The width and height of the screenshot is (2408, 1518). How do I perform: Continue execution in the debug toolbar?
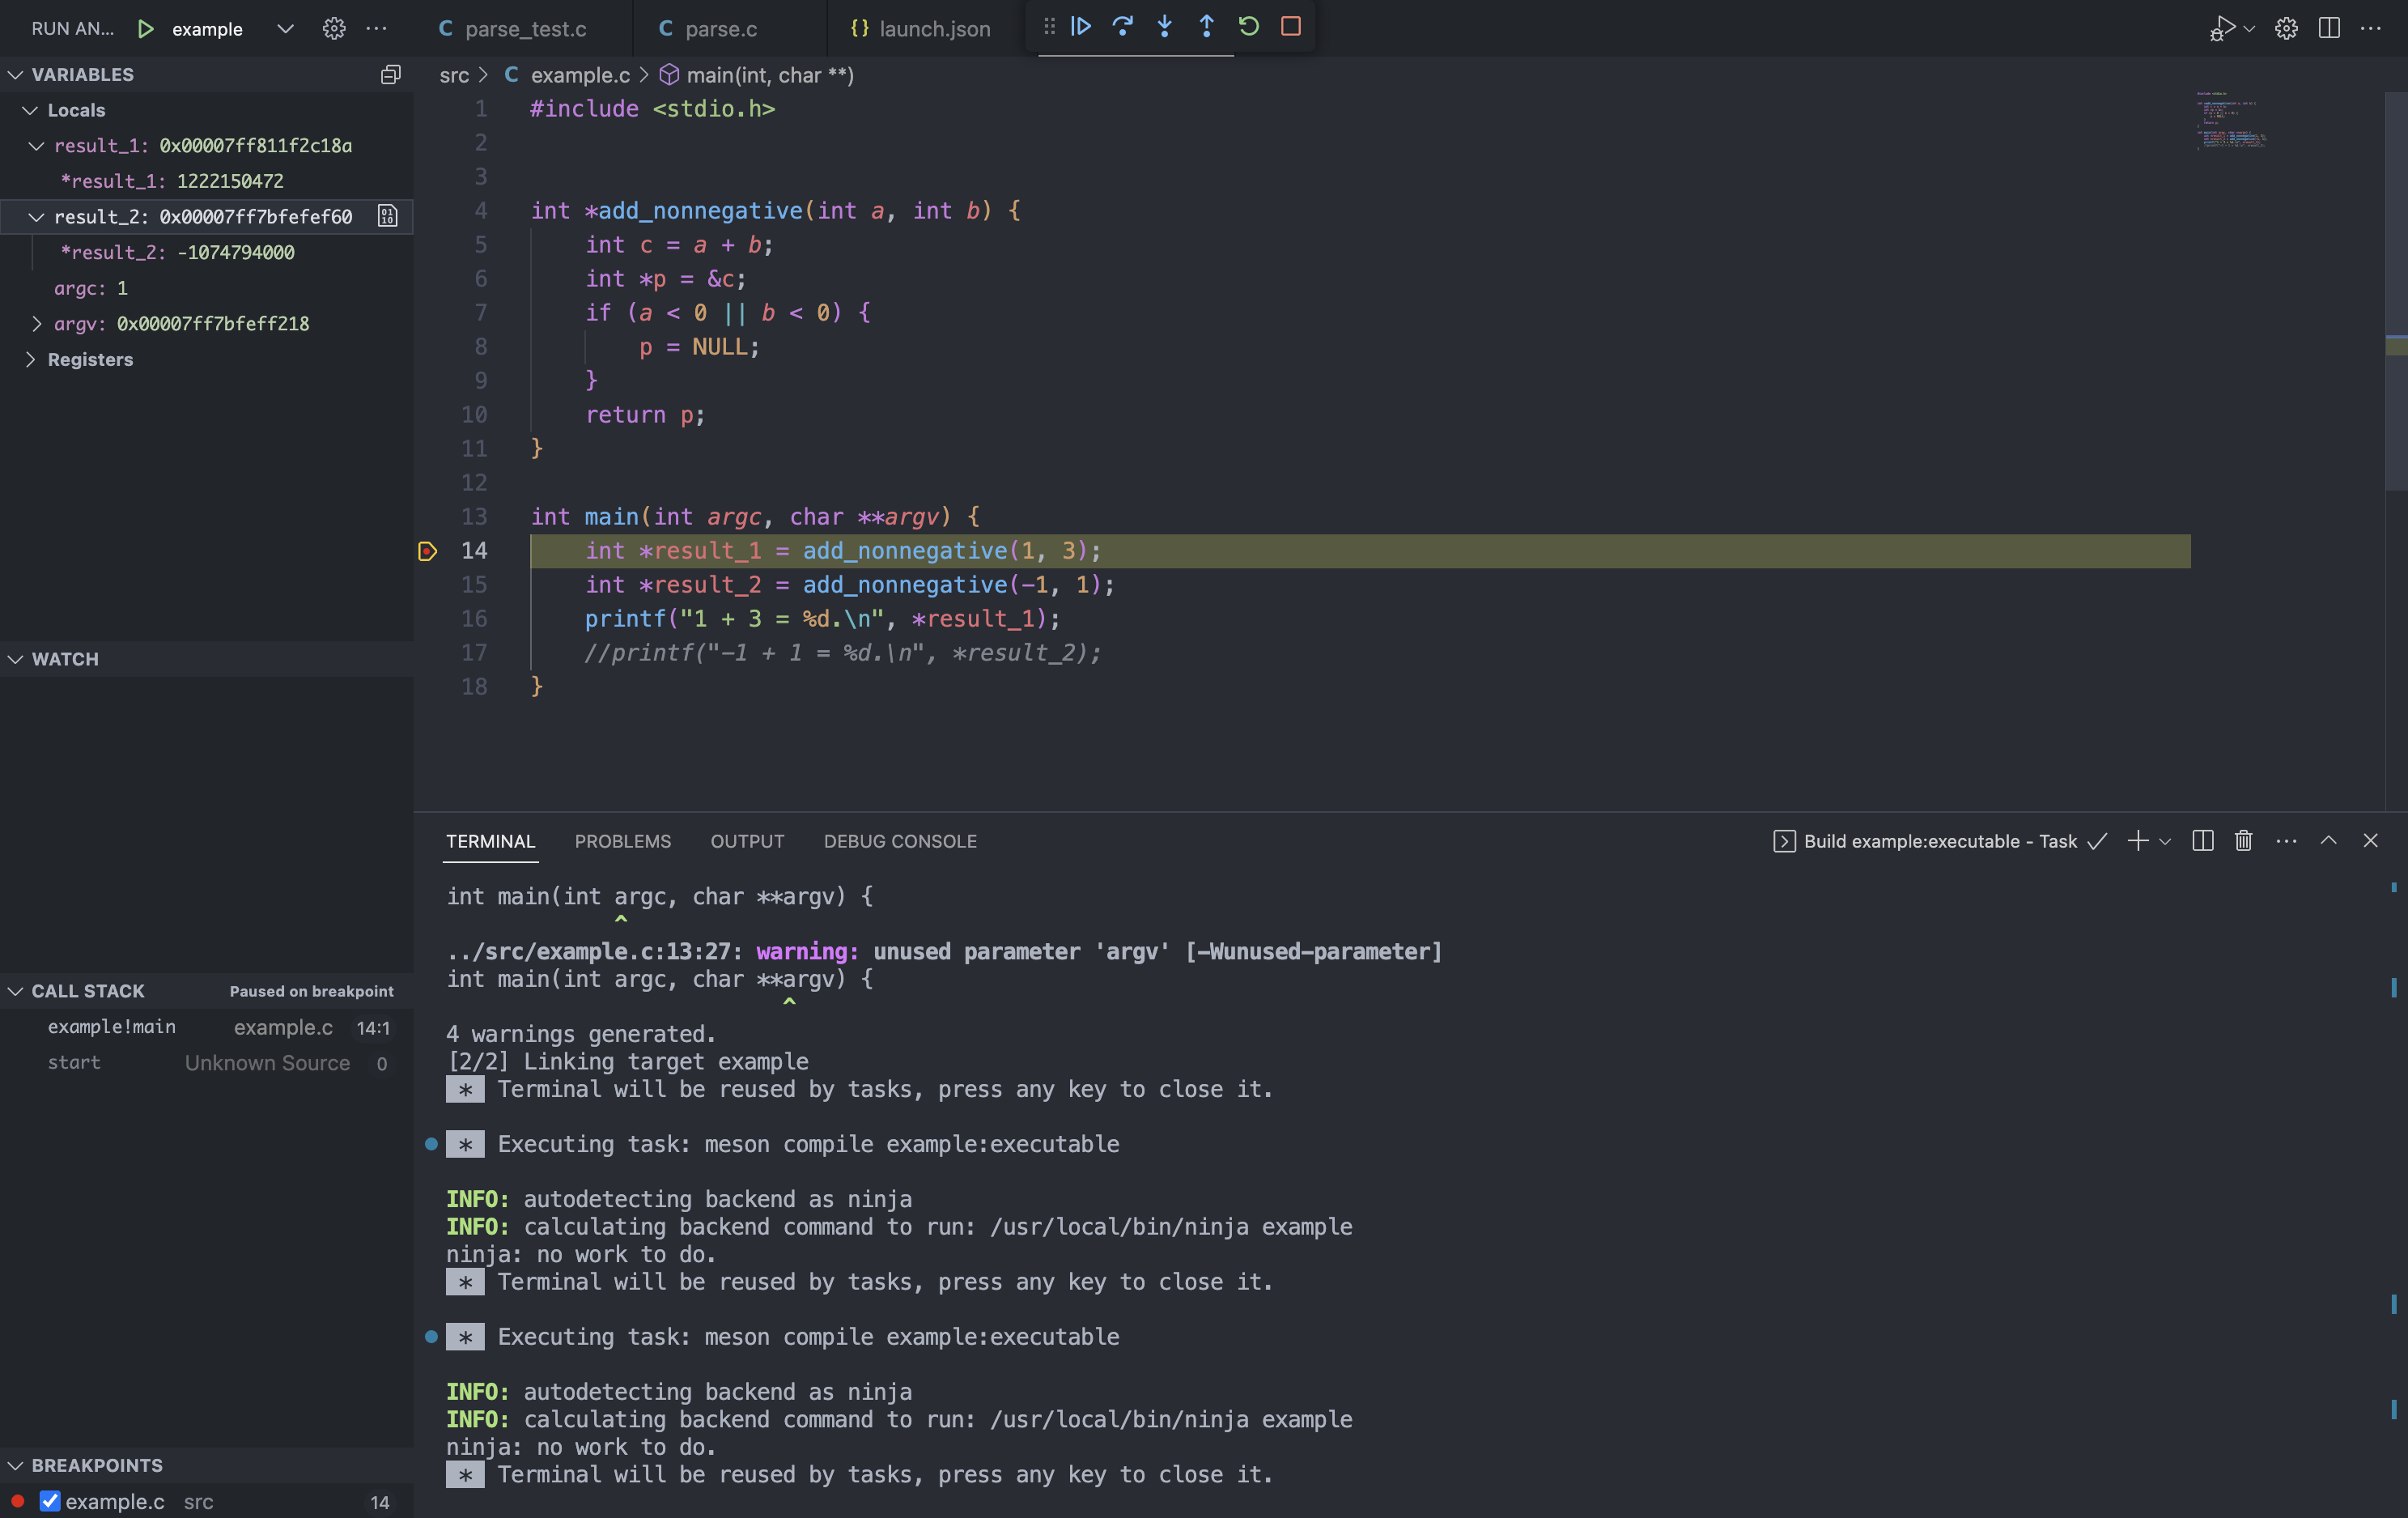click(1081, 27)
